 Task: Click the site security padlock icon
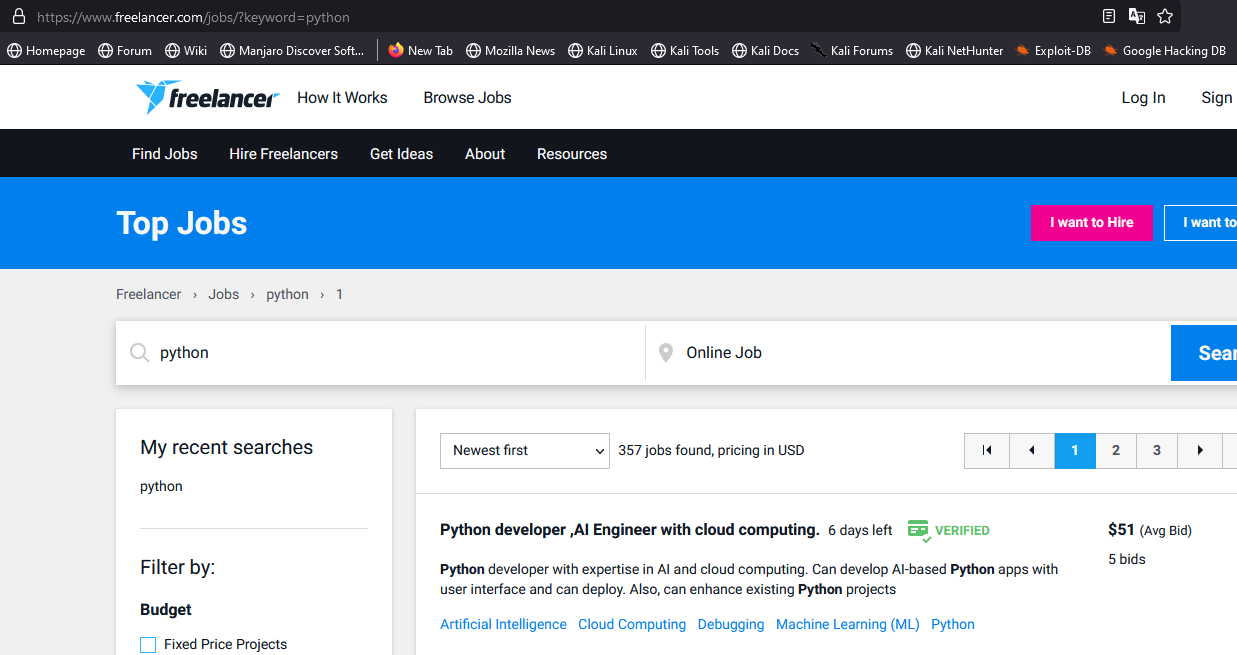[18, 17]
